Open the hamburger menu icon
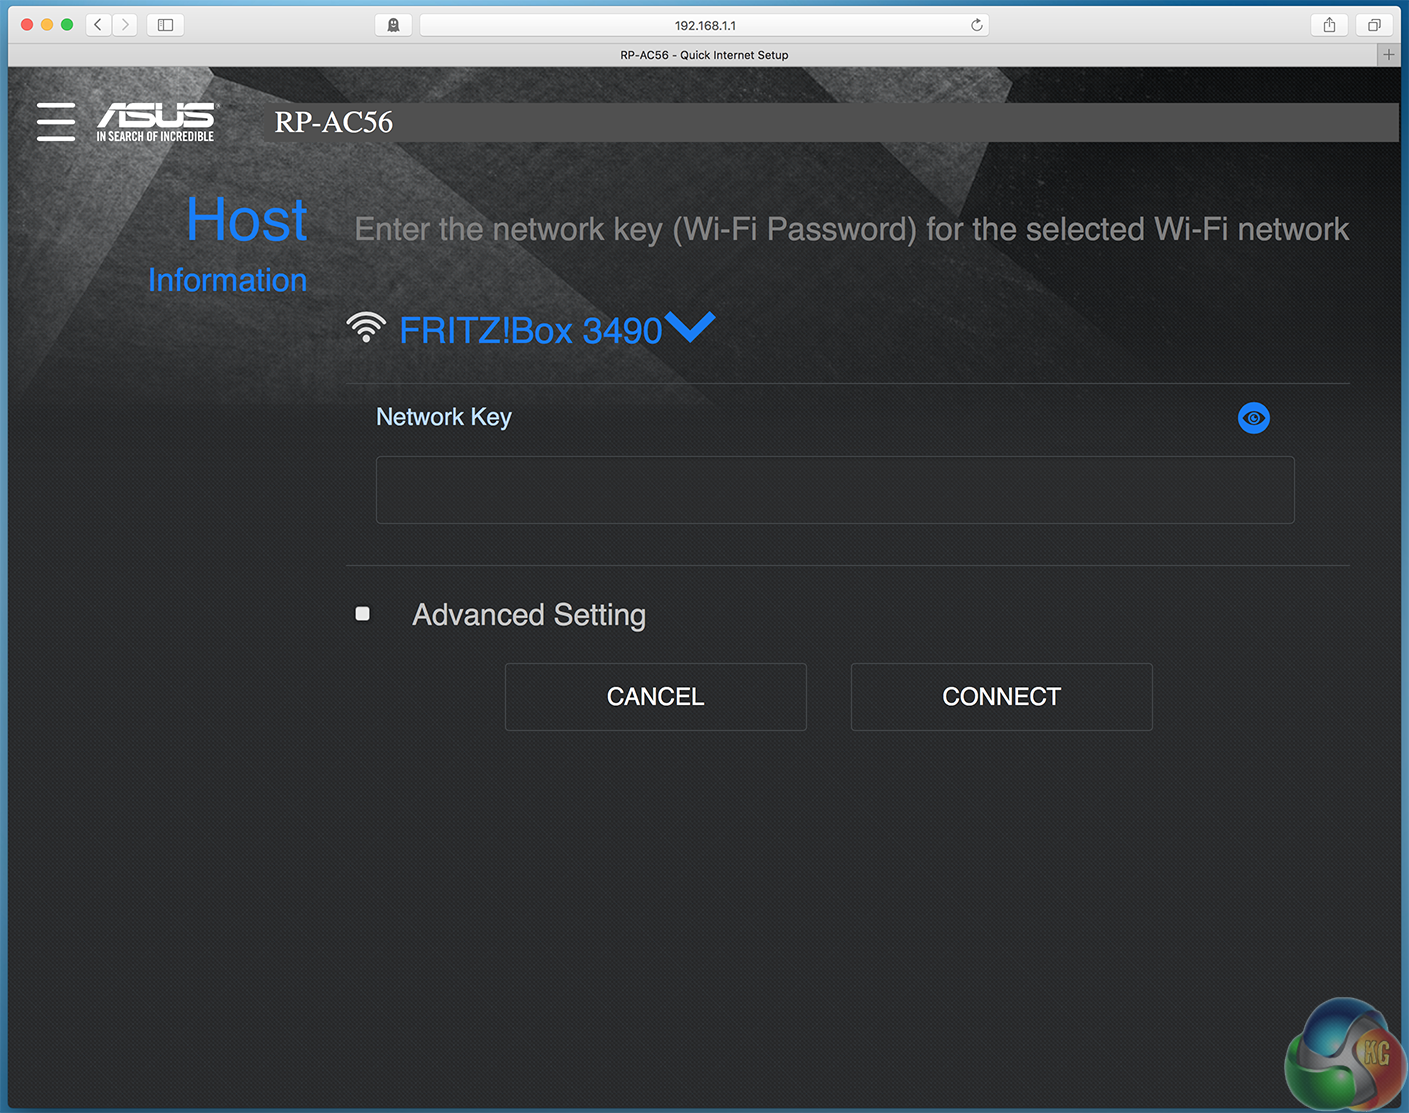The width and height of the screenshot is (1409, 1113). (56, 122)
